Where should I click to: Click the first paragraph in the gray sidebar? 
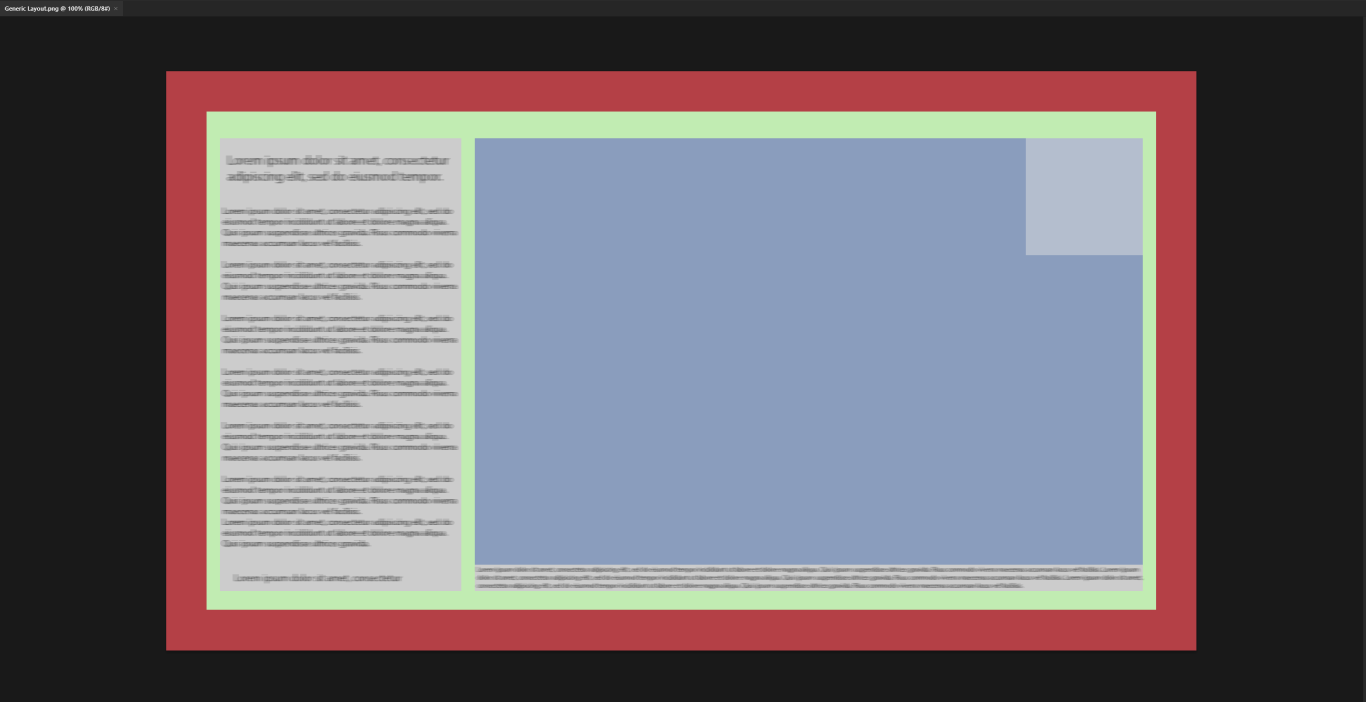point(338,227)
